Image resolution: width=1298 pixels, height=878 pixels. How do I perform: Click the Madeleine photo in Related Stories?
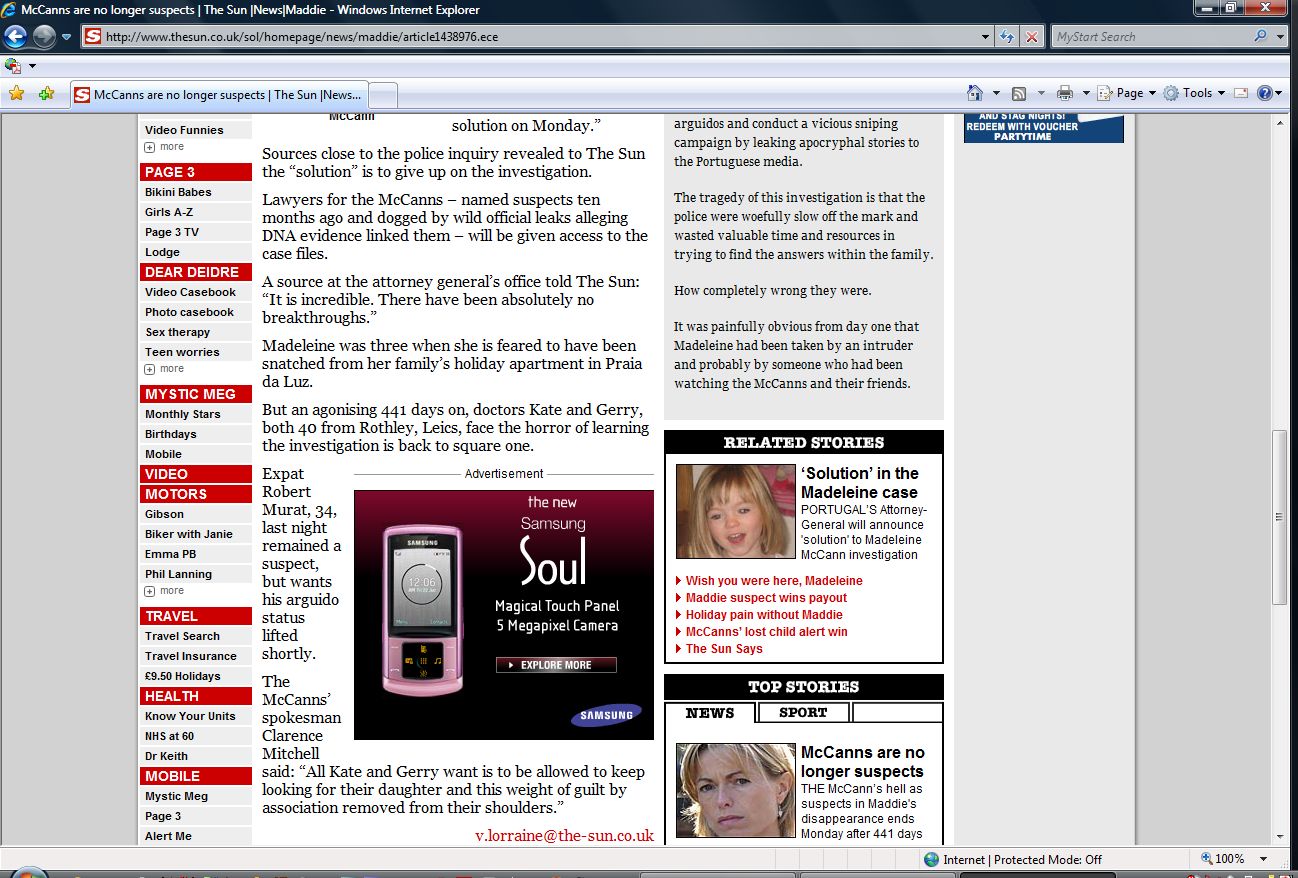click(735, 511)
